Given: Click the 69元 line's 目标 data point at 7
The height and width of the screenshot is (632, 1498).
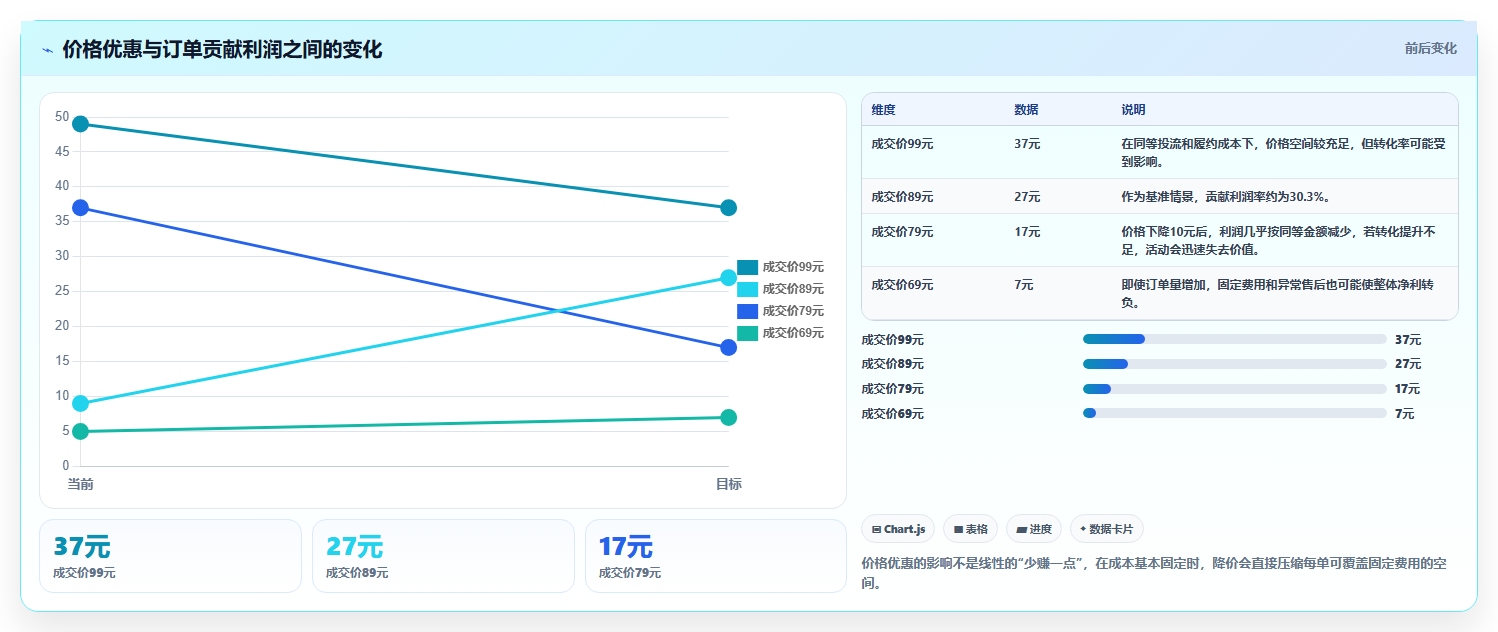Looking at the screenshot, I should [728, 417].
